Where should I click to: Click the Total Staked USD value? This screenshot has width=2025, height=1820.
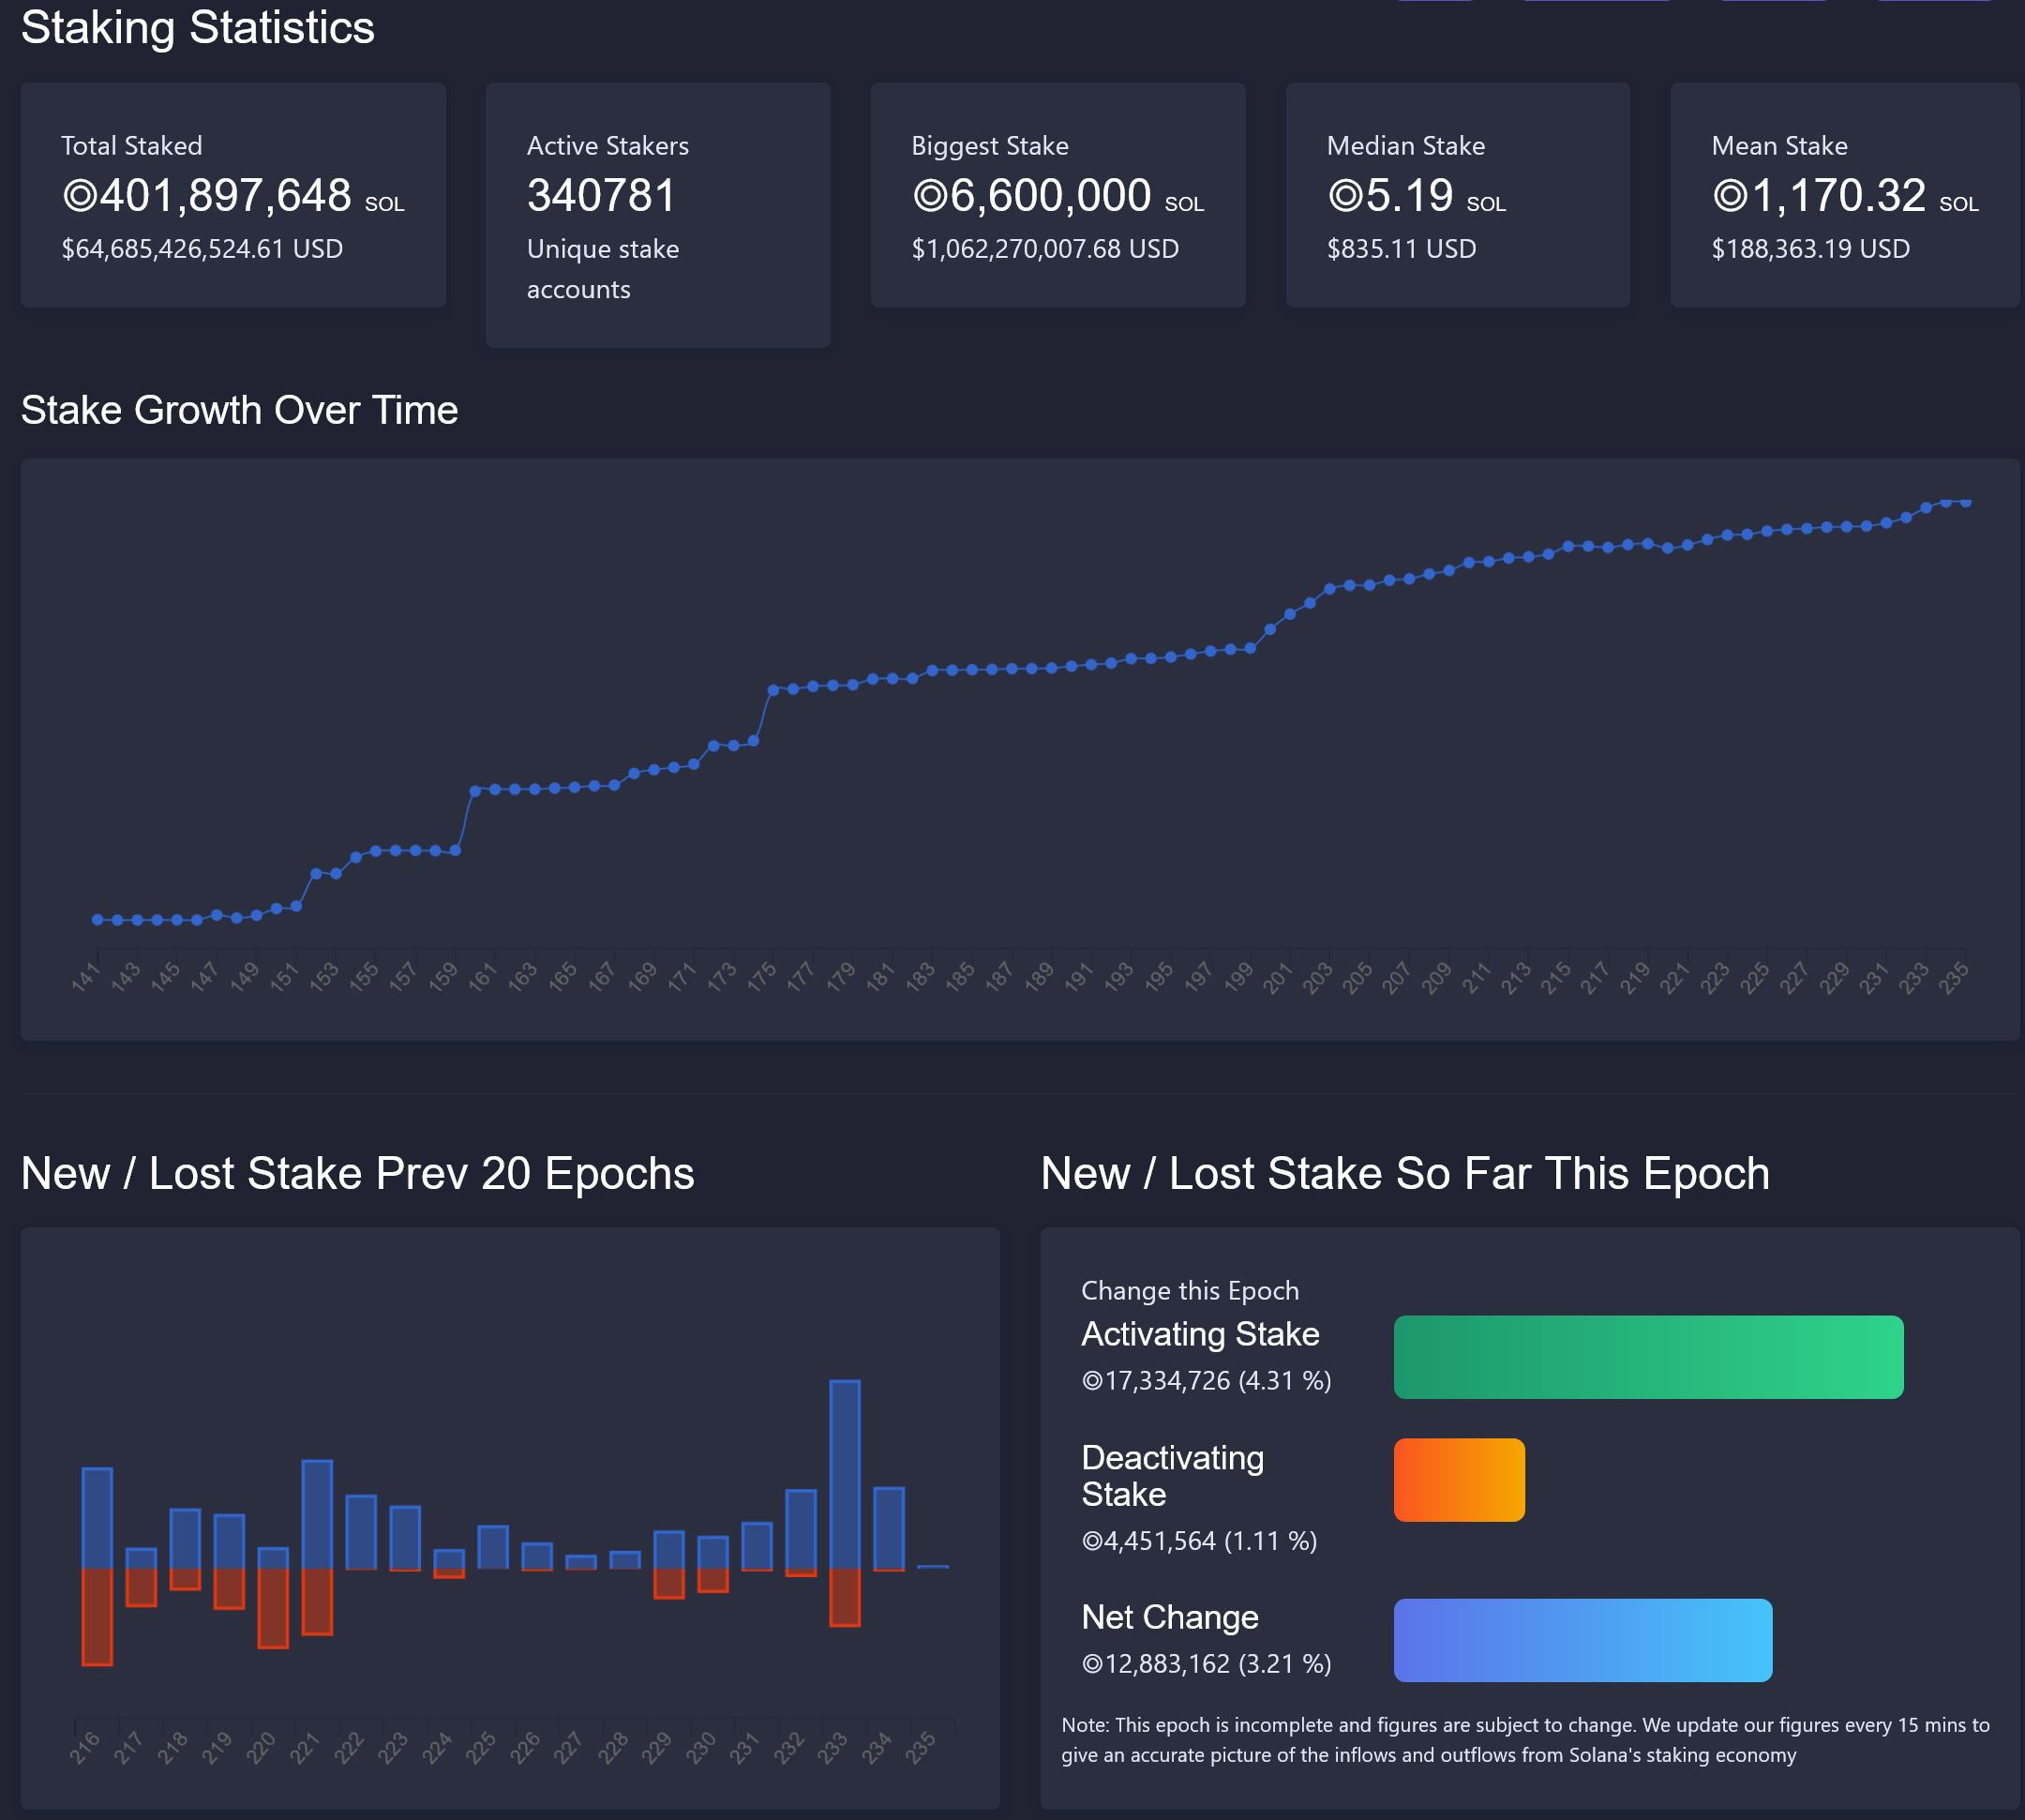(x=202, y=249)
